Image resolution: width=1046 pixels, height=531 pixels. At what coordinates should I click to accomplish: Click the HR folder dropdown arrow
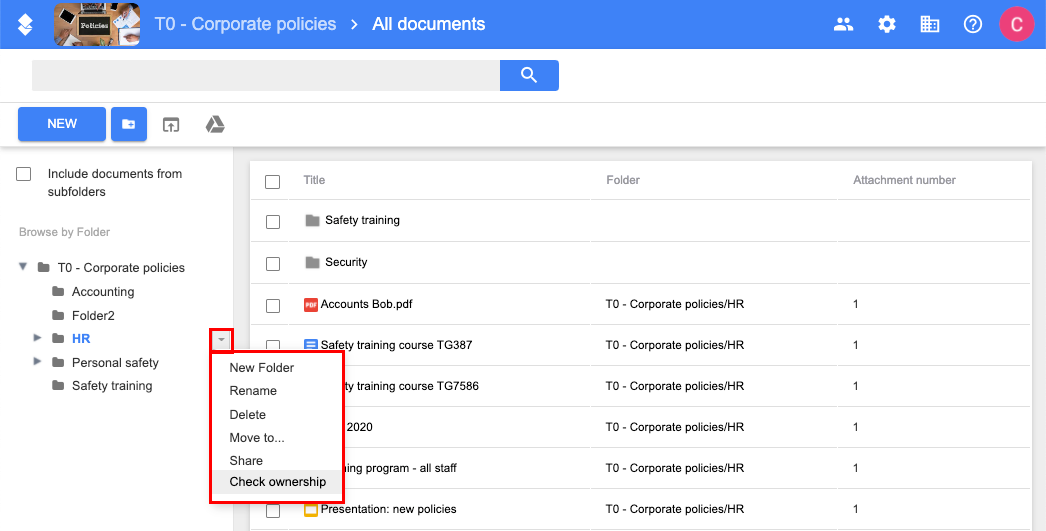coord(221,340)
